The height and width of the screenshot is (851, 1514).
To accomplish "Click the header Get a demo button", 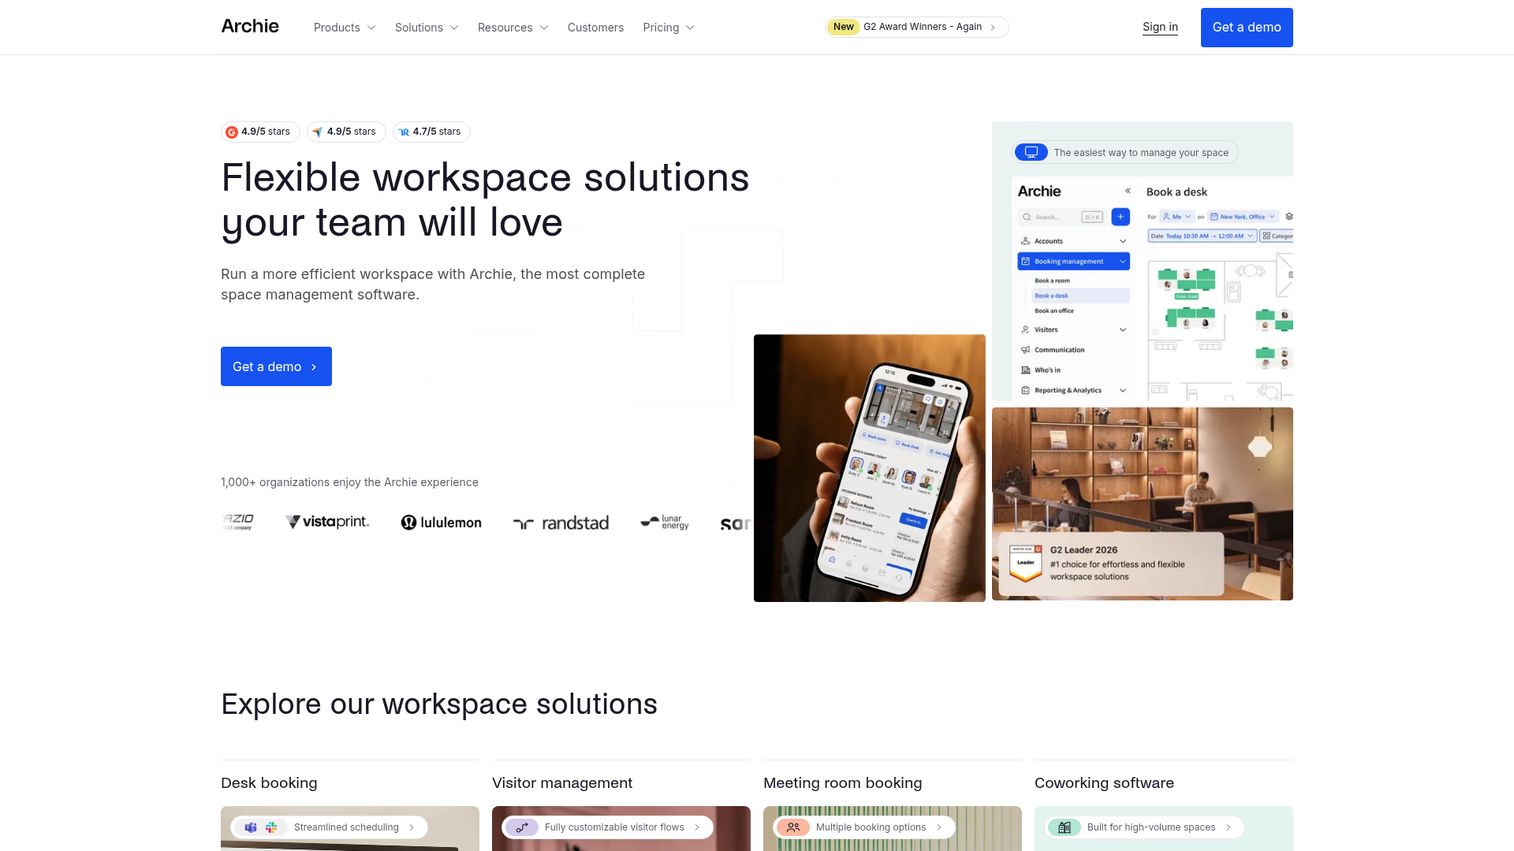I will coord(1246,27).
